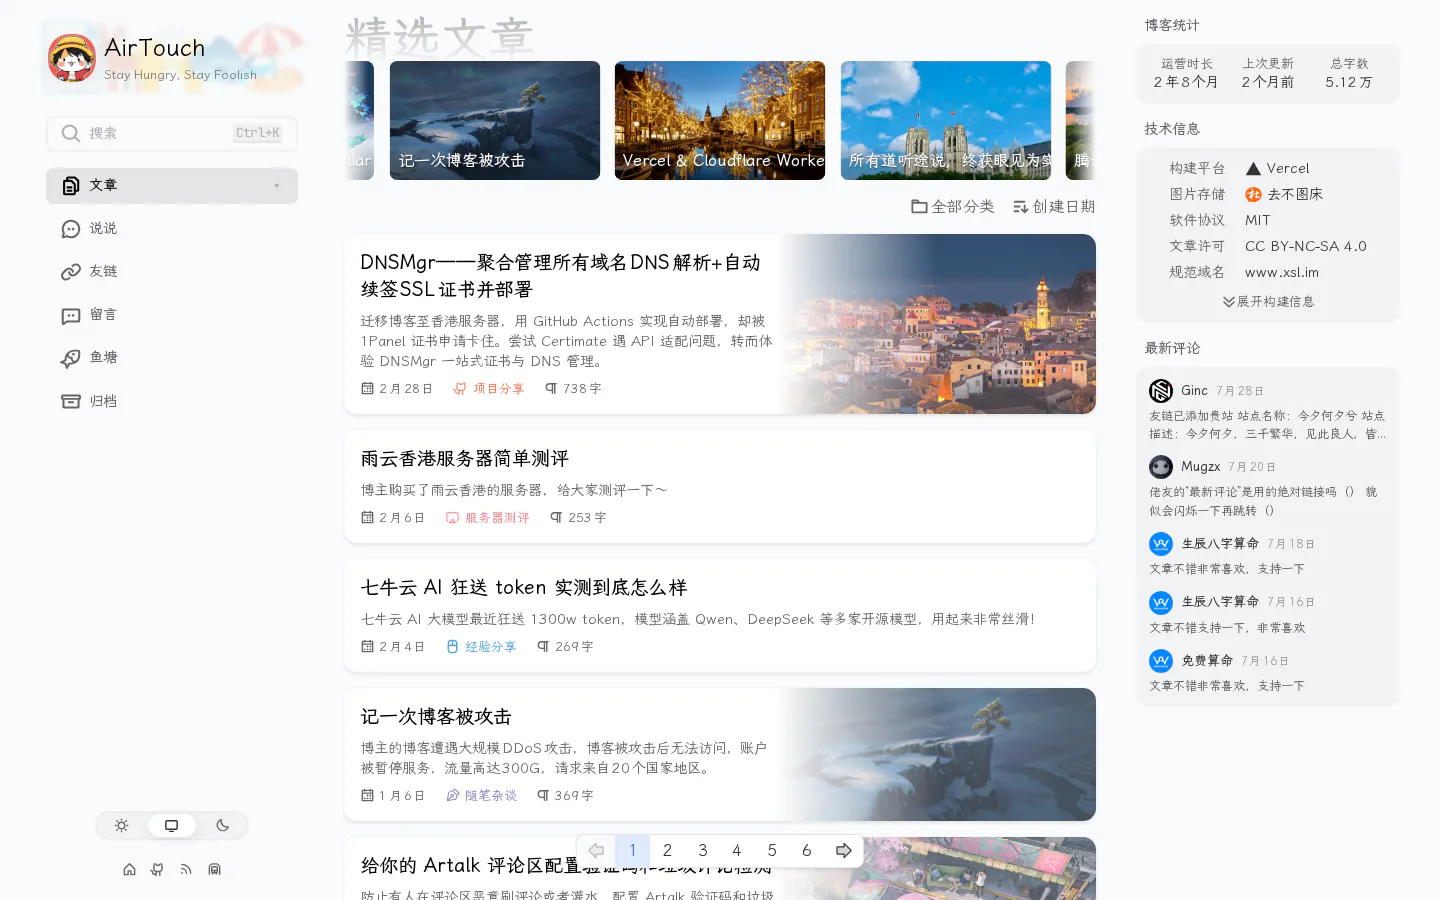Screen dimensions: 1440x900
Task: Open 鱼塘 in the sidebar menu
Action: coord(172,358)
